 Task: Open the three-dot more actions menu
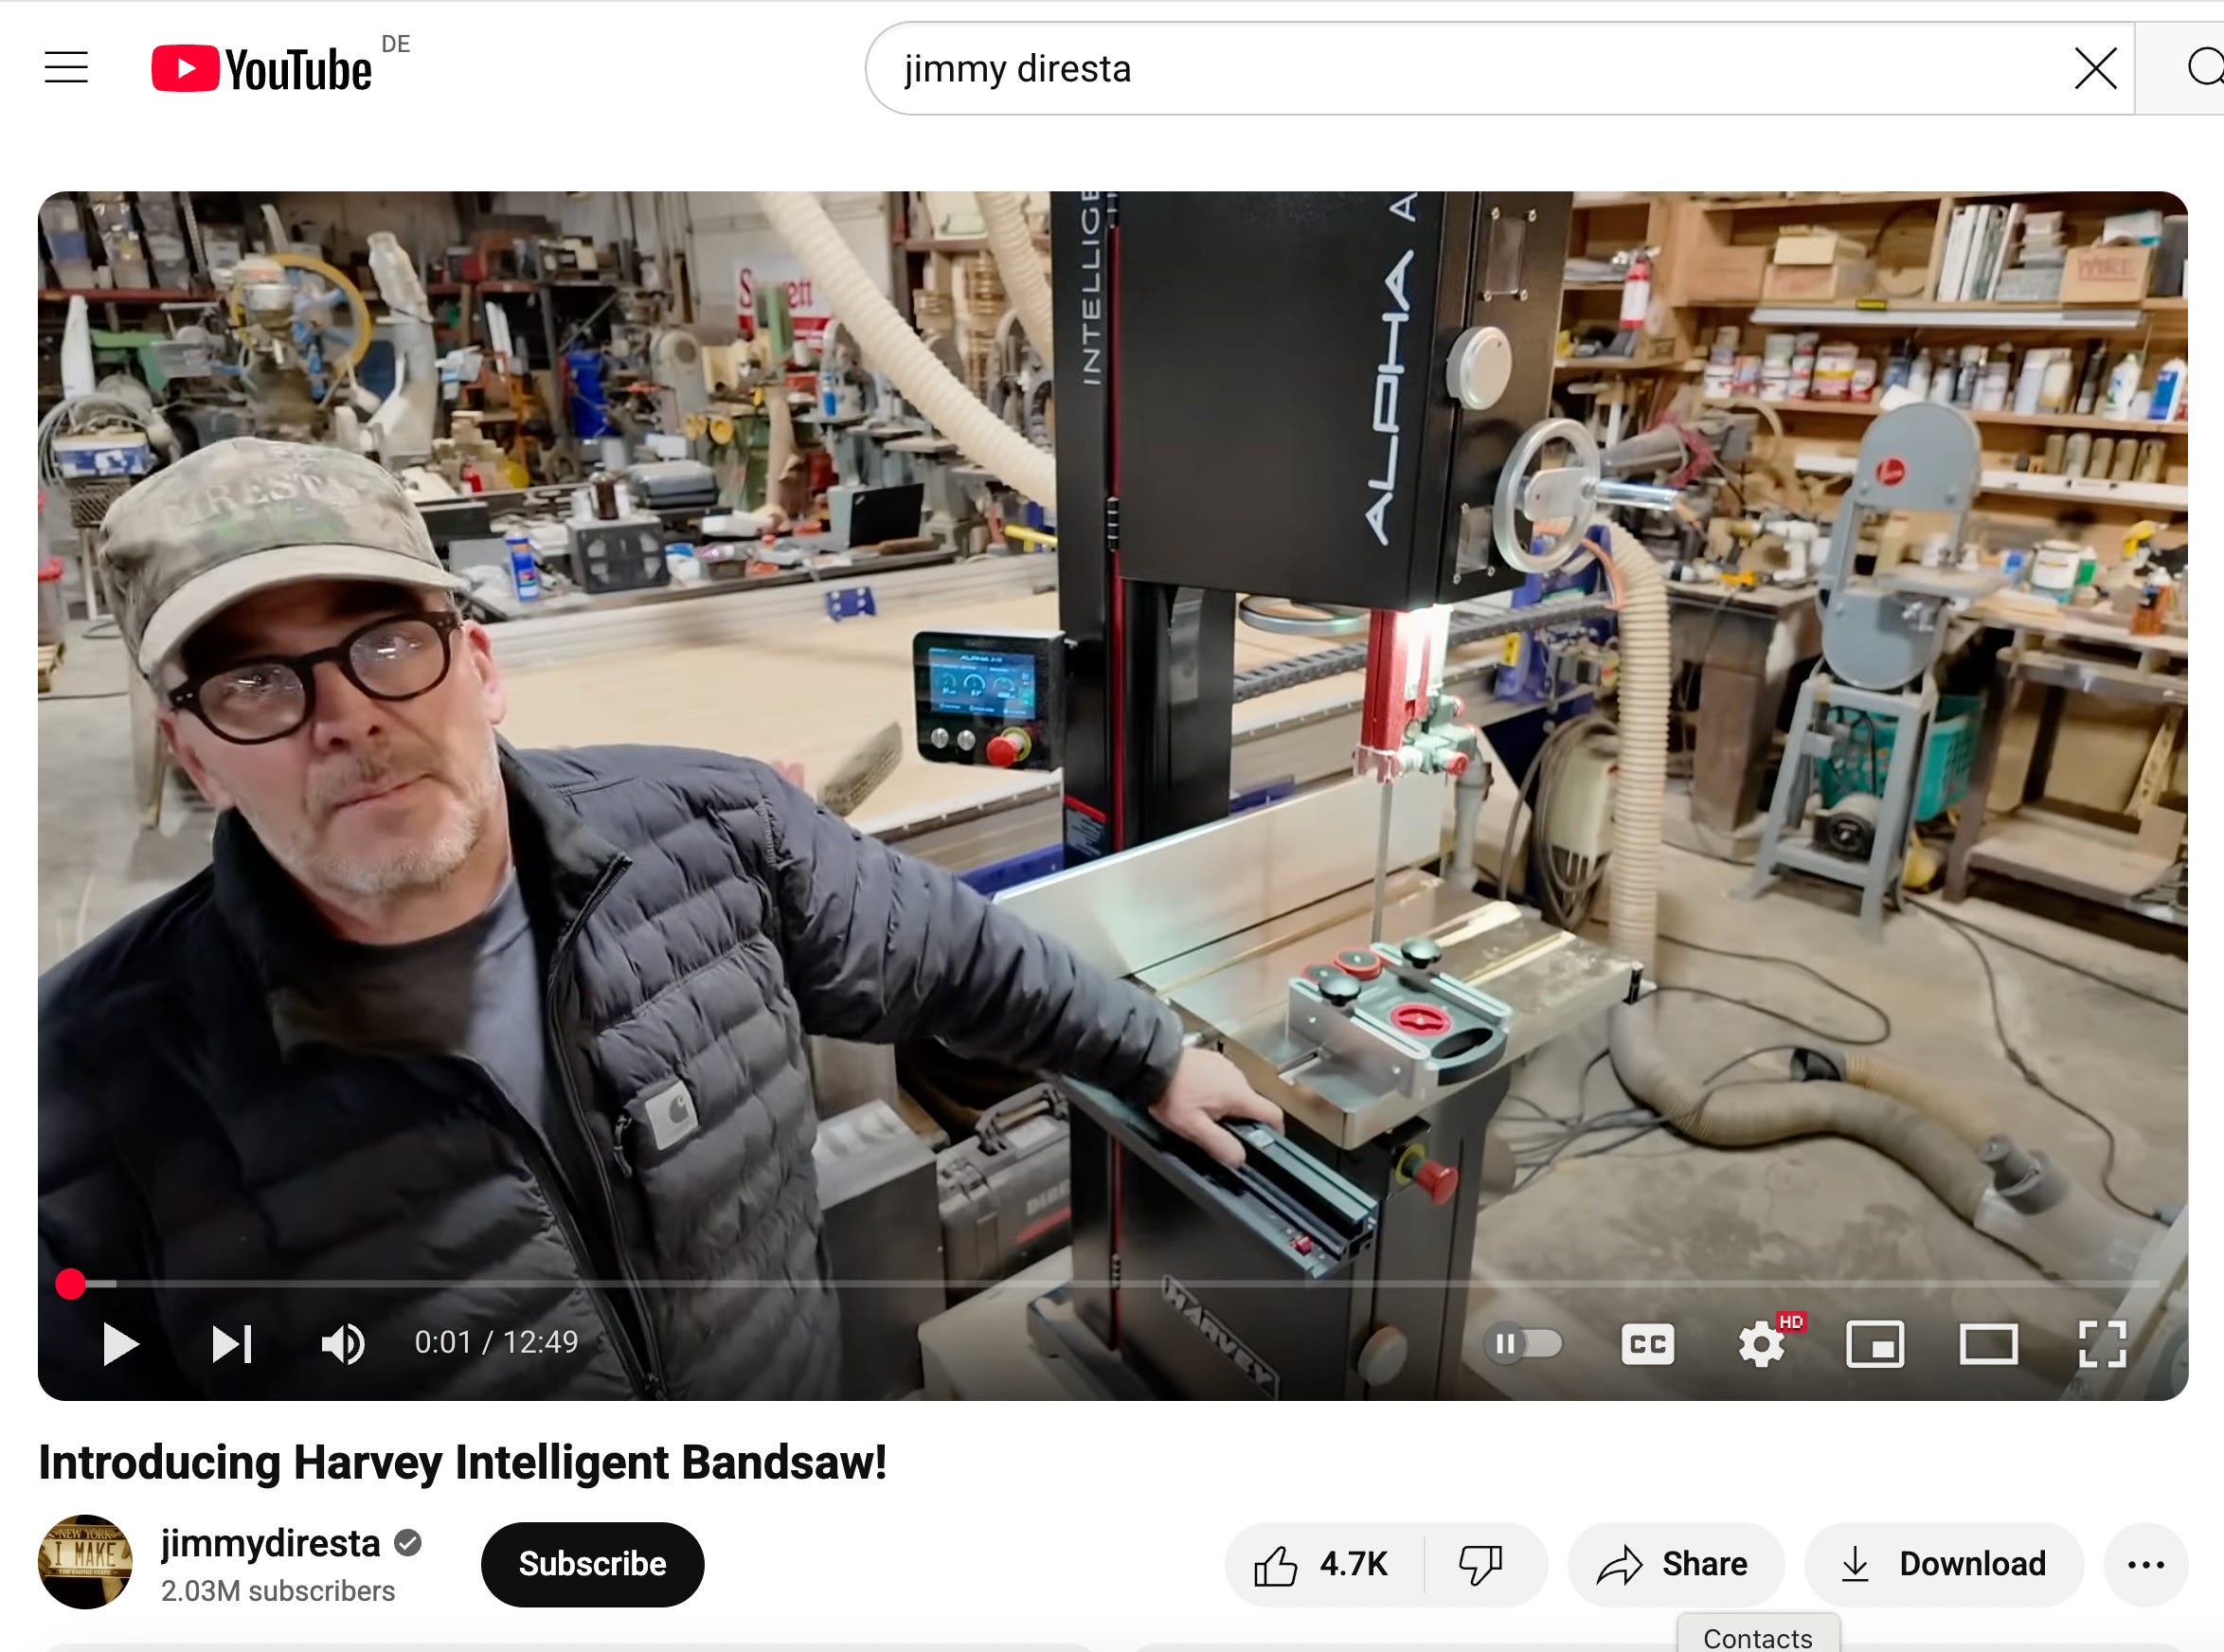click(x=2145, y=1564)
